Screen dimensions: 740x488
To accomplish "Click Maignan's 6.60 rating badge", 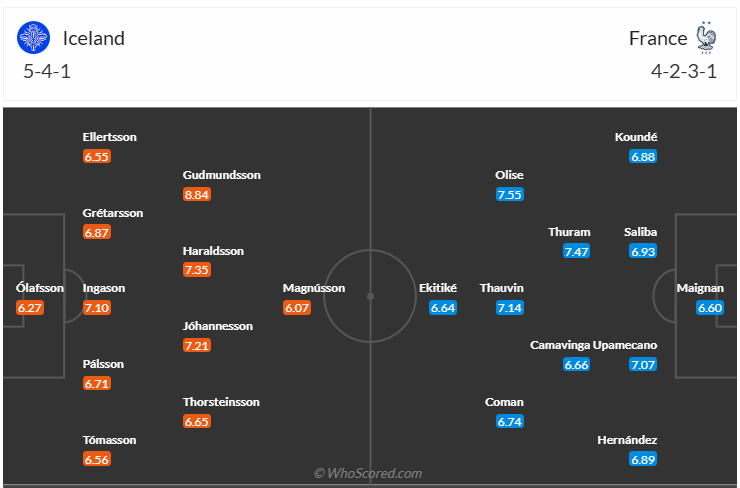I will (709, 308).
